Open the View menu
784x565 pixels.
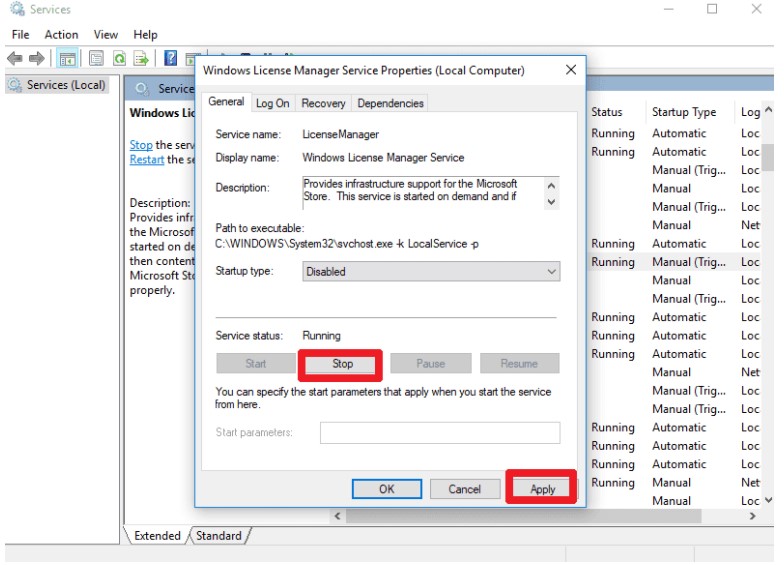point(106,34)
